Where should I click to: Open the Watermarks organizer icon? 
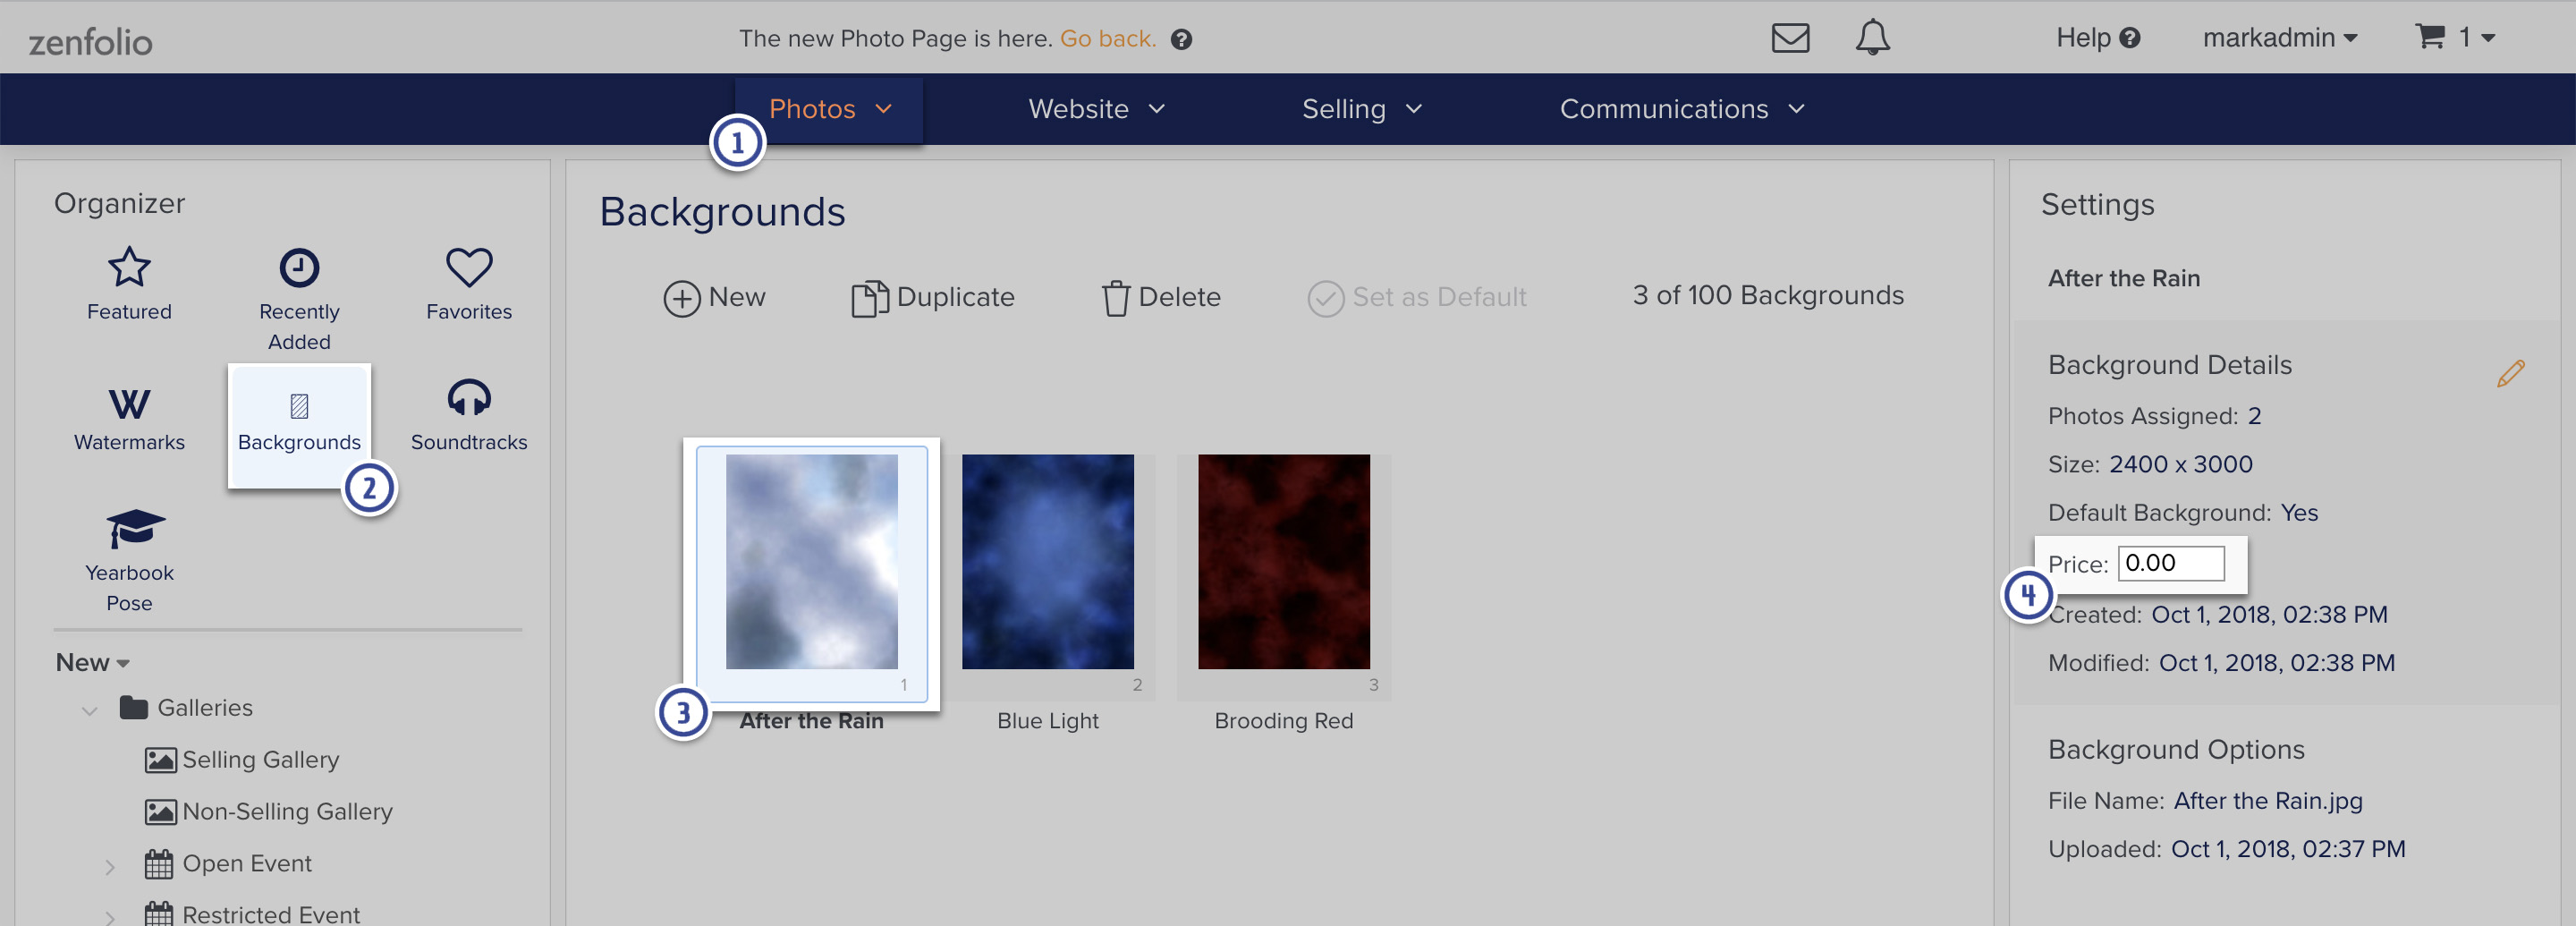click(129, 404)
